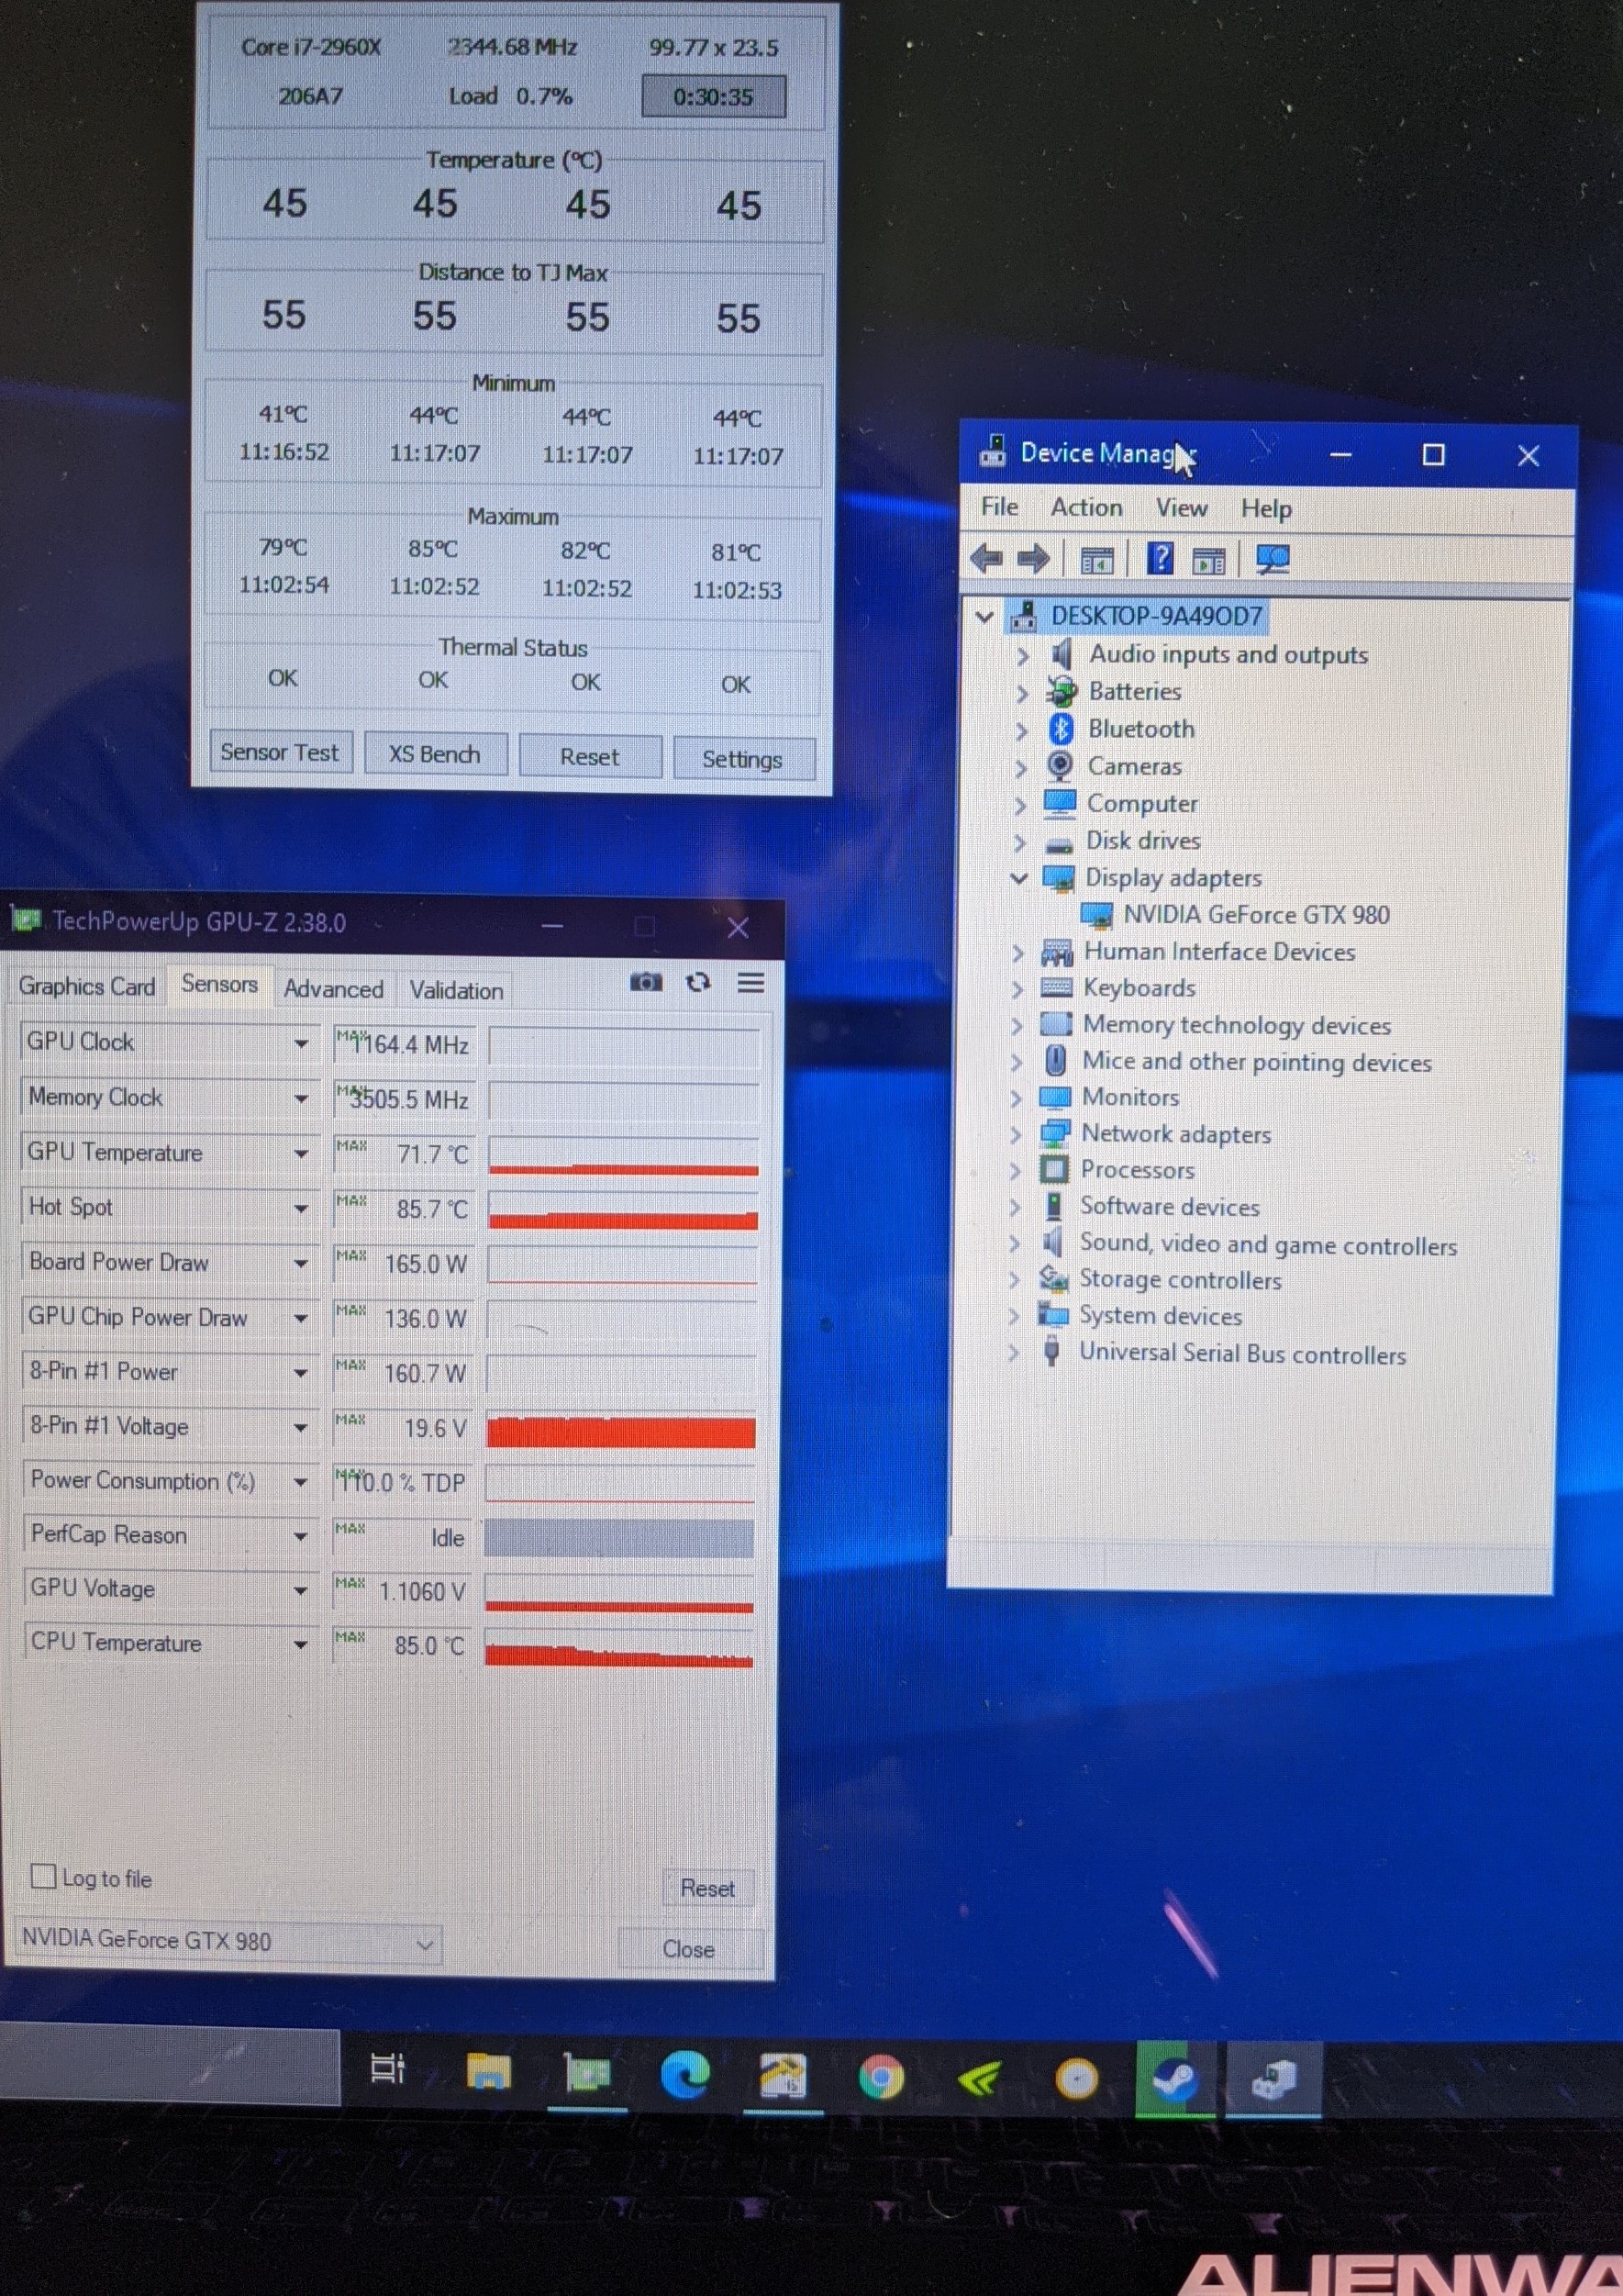This screenshot has width=1623, height=2296.
Task: Click Device Manager back arrow
Action: [x=987, y=558]
